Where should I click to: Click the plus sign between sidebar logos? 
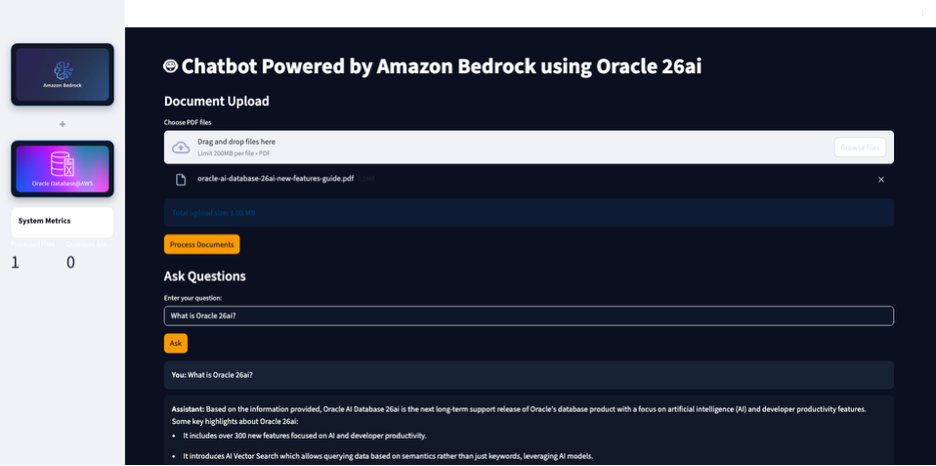pos(62,124)
